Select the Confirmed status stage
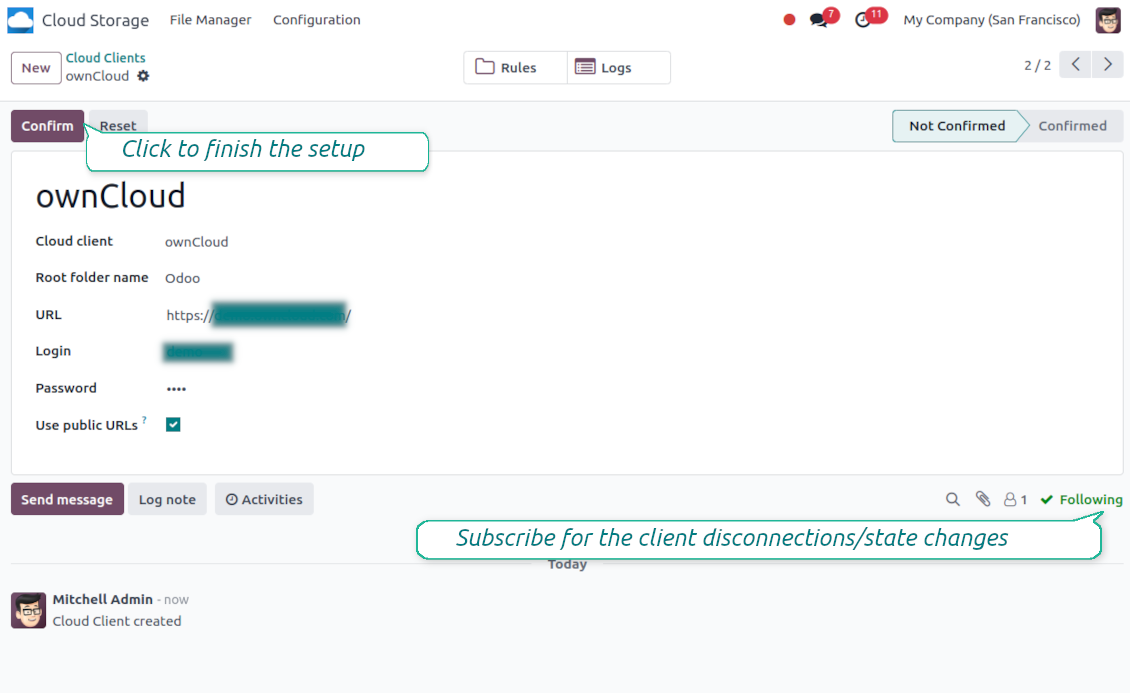The height and width of the screenshot is (693, 1130). point(1072,126)
